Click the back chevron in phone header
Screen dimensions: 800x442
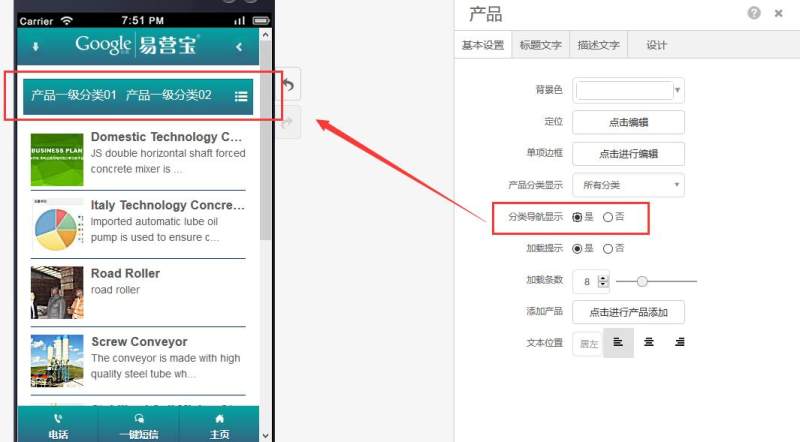239,47
